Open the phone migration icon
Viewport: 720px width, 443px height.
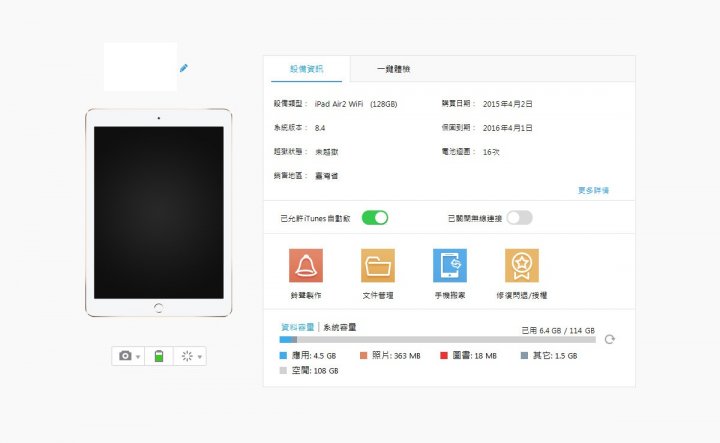450,265
